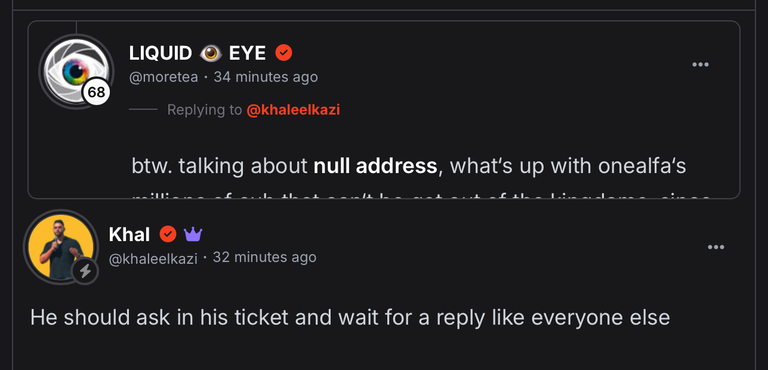Click the 32 minutes ago timestamp
768x370 pixels.
[x=264, y=257]
